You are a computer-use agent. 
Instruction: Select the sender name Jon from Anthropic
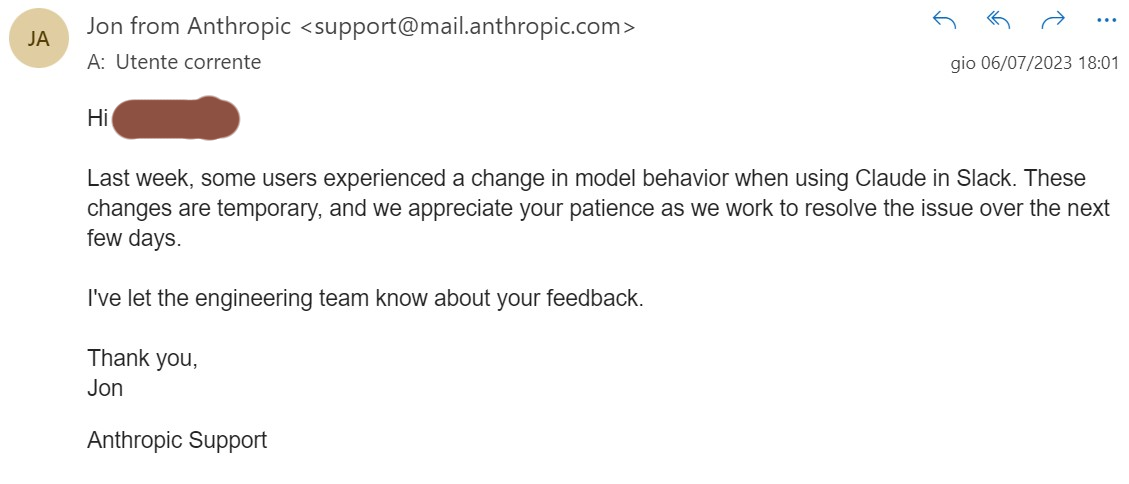tap(189, 27)
